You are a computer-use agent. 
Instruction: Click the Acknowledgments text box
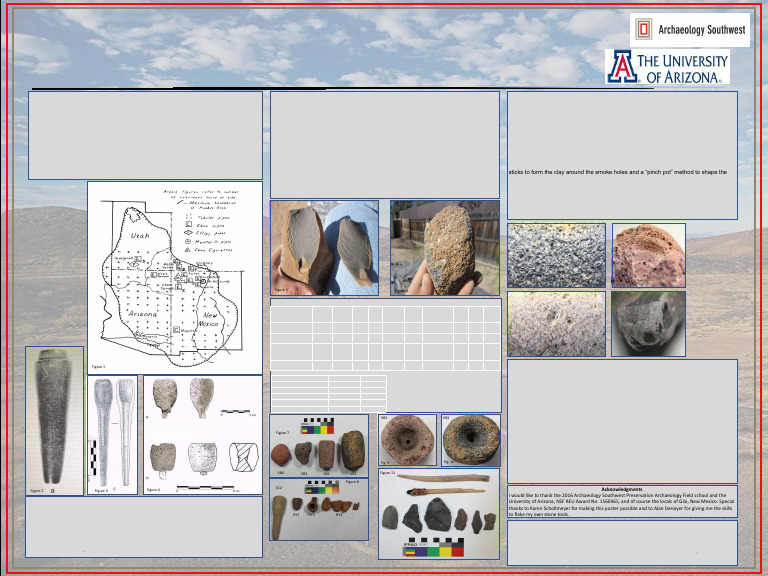click(622, 501)
